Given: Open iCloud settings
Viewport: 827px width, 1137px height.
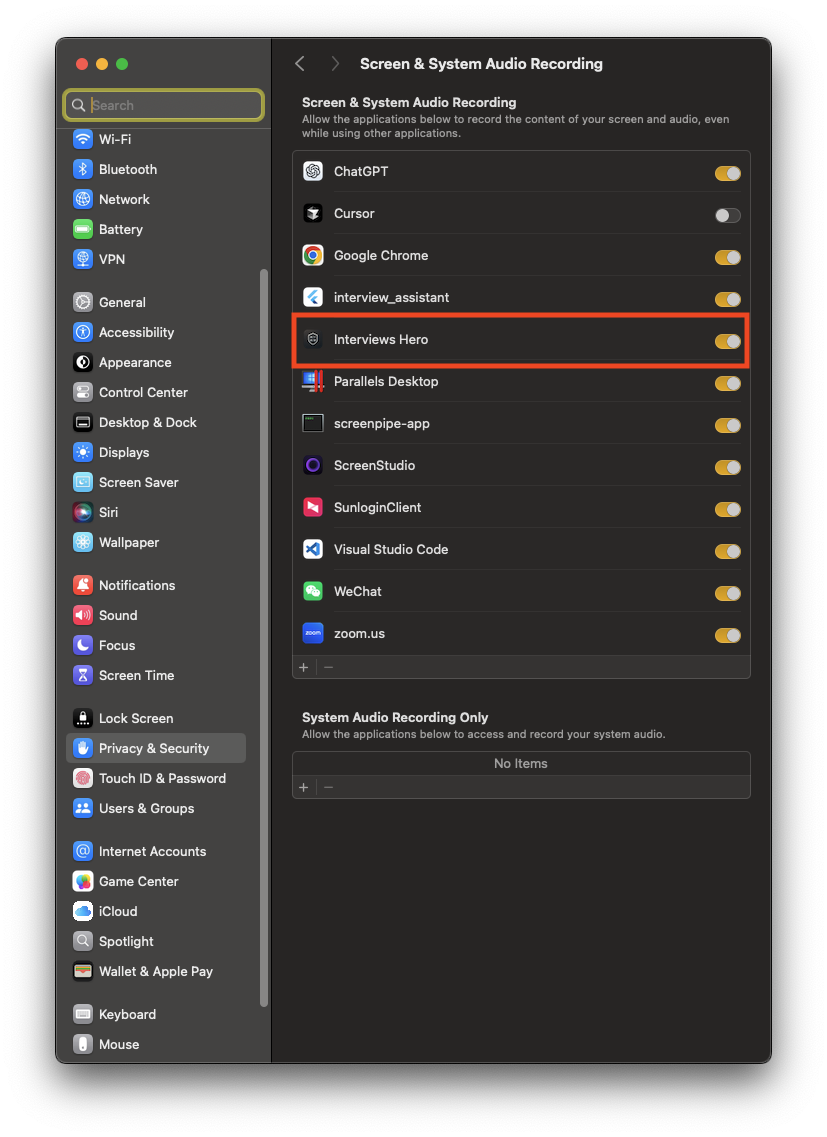Looking at the screenshot, I should click(x=156, y=911).
